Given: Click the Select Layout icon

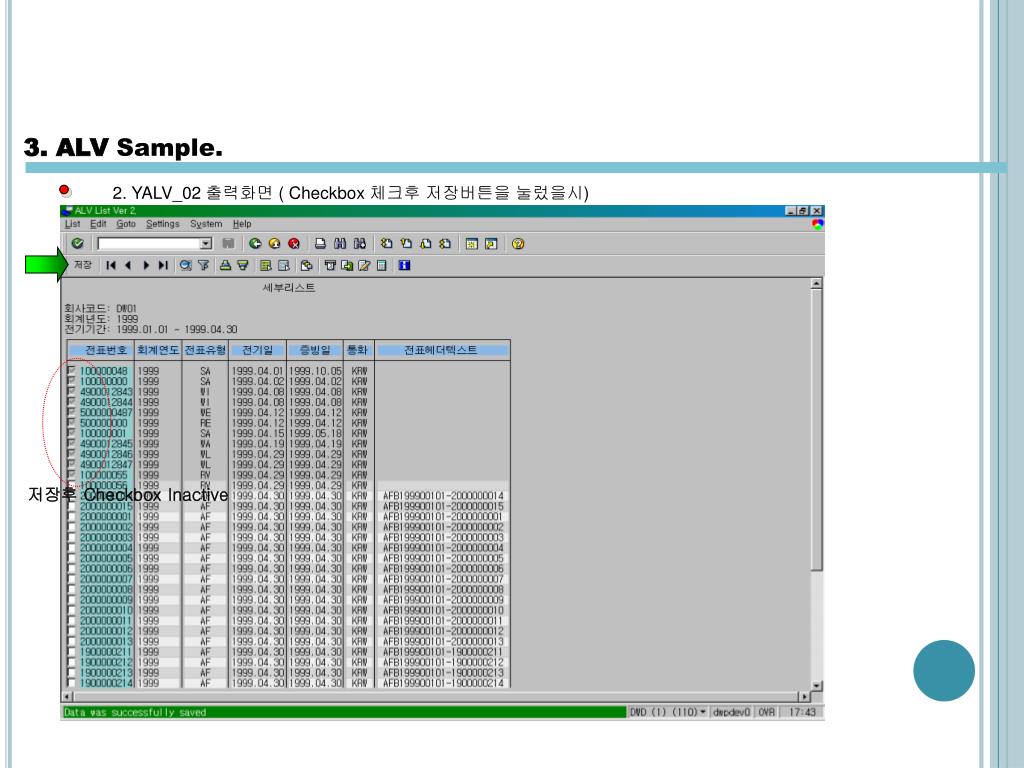Looking at the screenshot, I should [347, 265].
